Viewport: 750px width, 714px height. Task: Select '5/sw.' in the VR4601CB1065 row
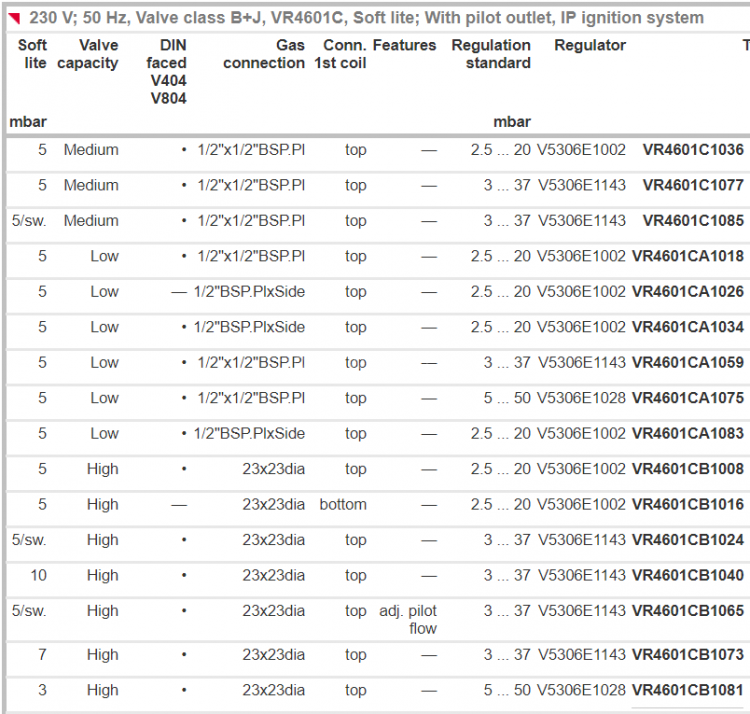click(29, 610)
